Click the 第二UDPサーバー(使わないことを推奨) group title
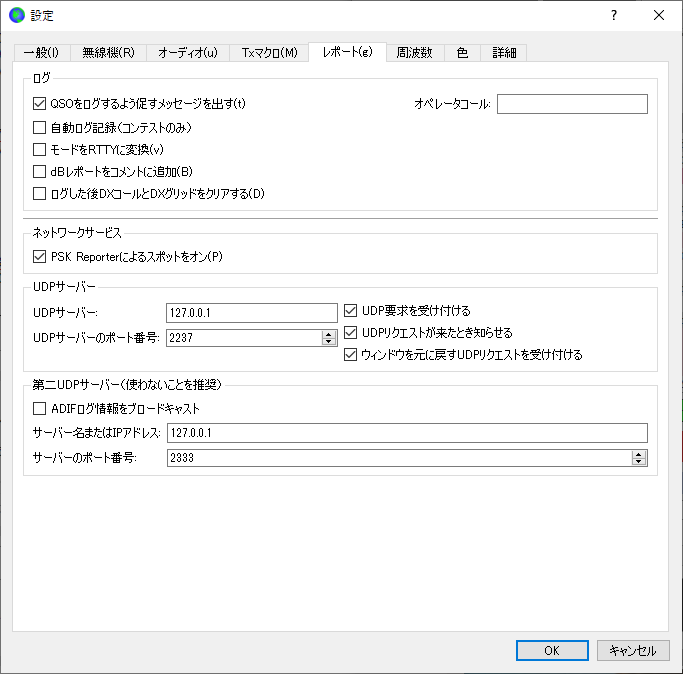This screenshot has height=674, width=683. pos(127,385)
